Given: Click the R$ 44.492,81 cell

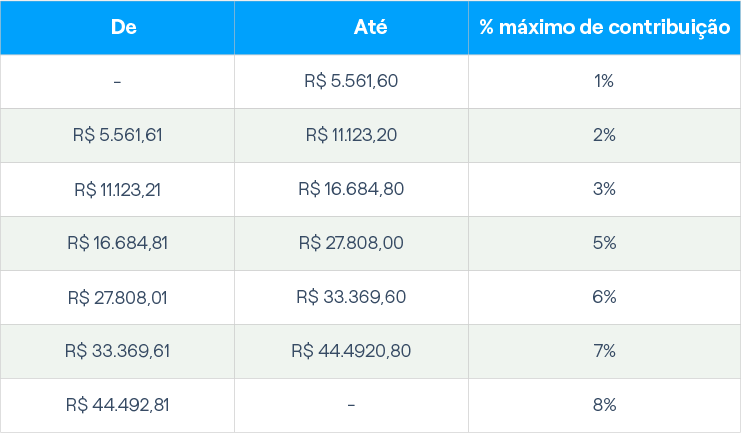Looking at the screenshot, I should pos(118,405).
